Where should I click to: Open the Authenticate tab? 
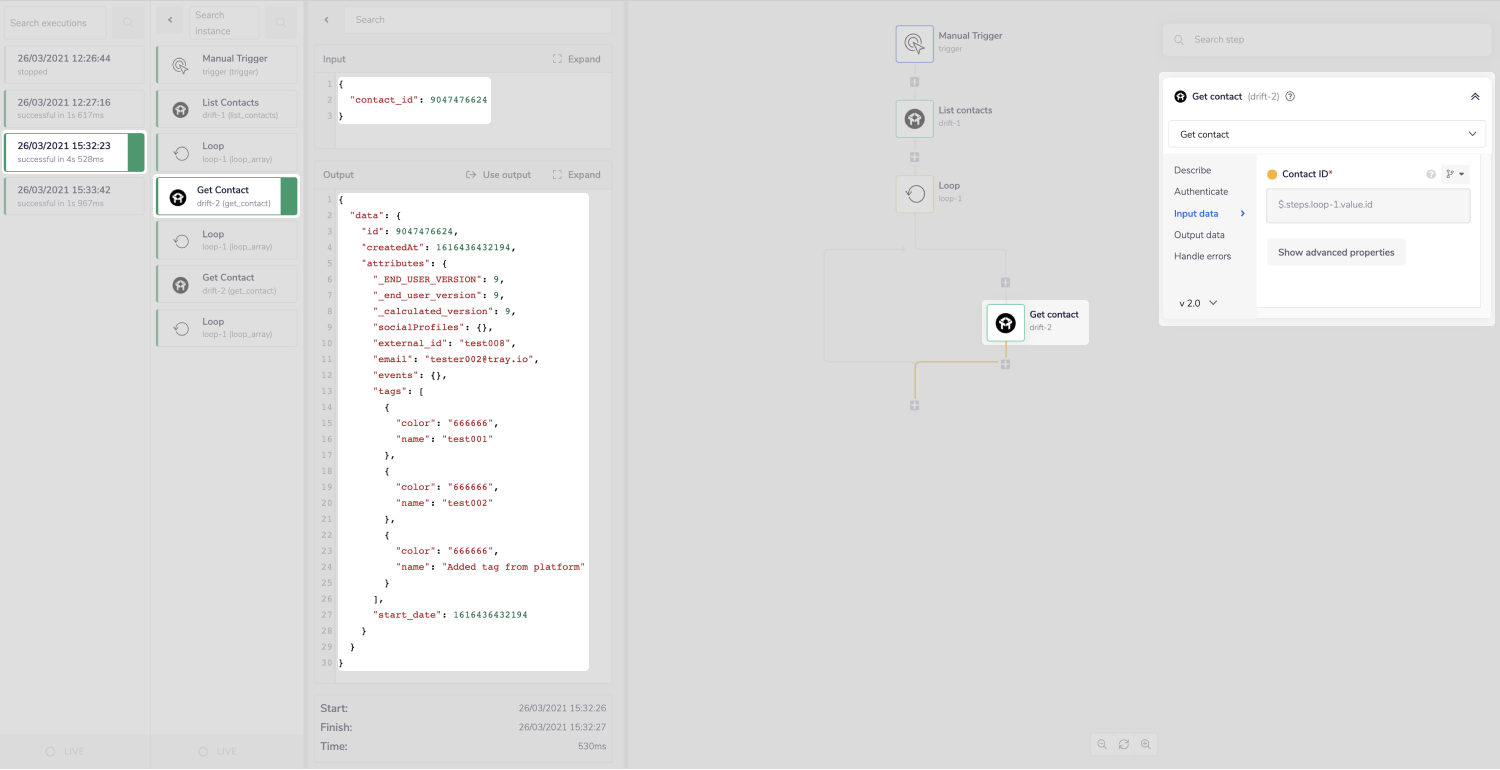click(x=1201, y=192)
